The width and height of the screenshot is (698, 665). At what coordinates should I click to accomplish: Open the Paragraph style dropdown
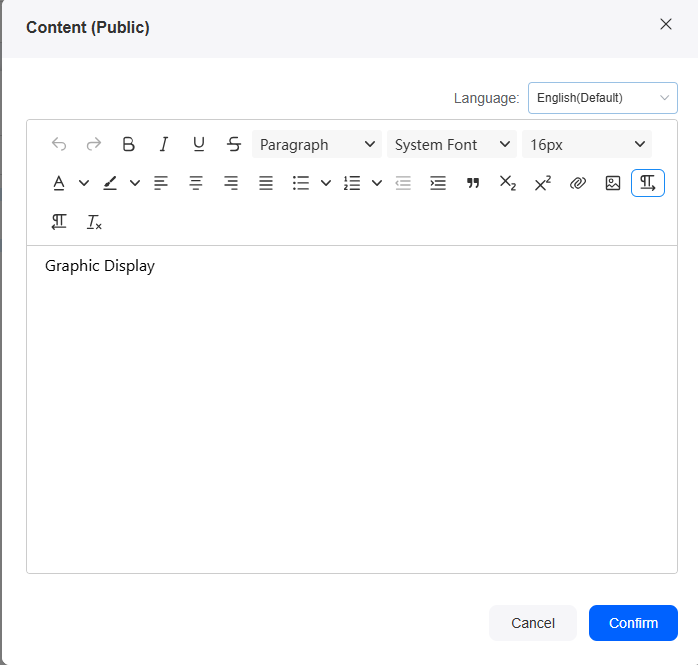(x=317, y=144)
